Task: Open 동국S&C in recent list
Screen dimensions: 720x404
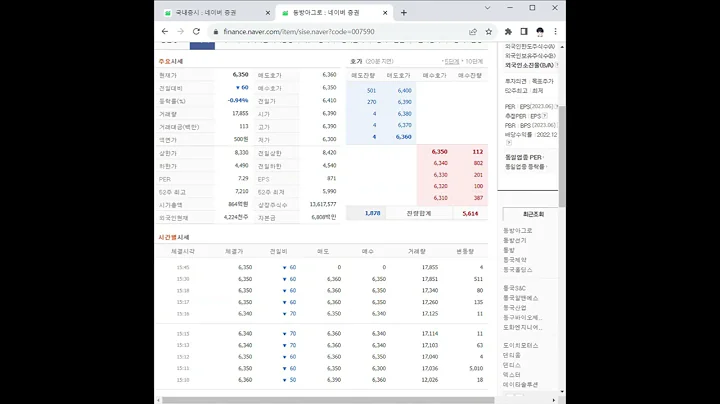Action: pyautogui.click(x=514, y=288)
